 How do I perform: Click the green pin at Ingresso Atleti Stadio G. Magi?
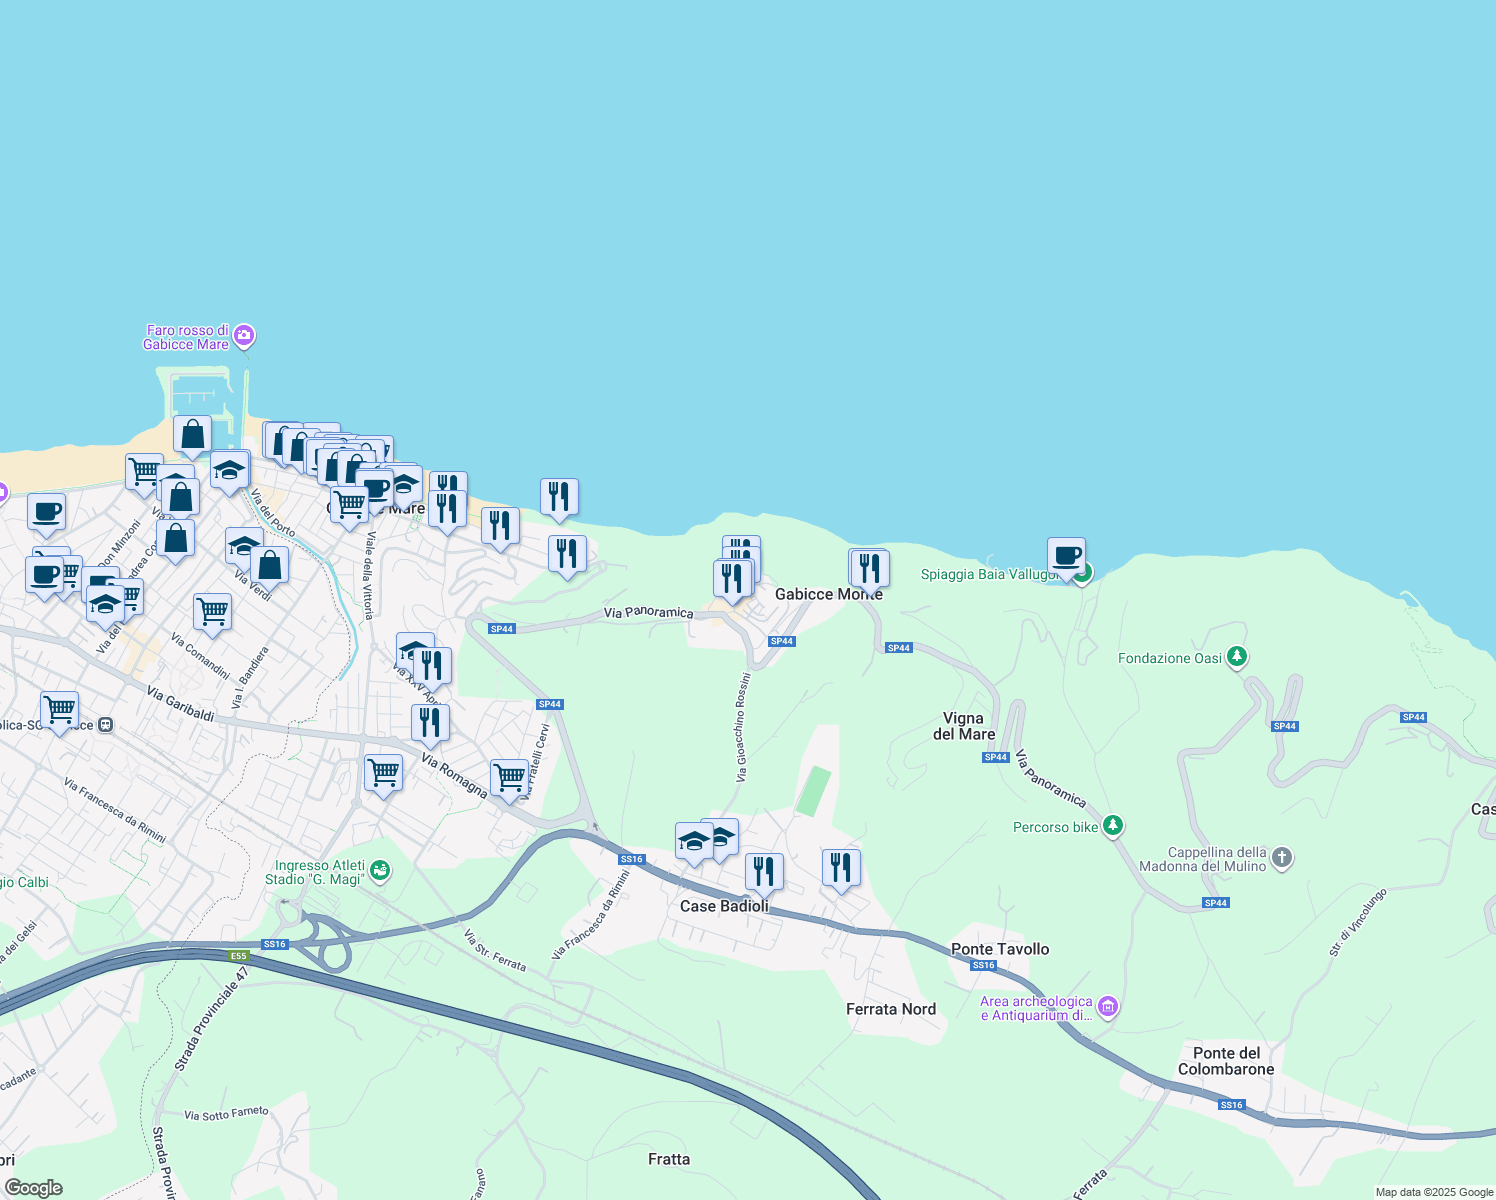[380, 869]
